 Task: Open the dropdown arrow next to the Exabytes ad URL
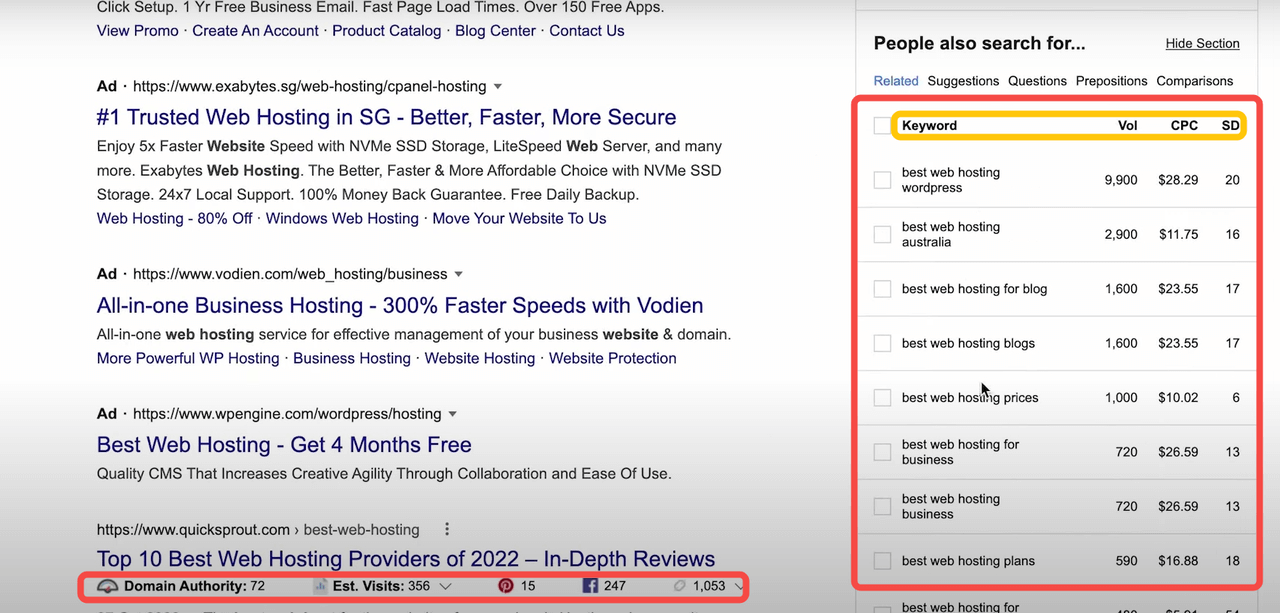[498, 87]
